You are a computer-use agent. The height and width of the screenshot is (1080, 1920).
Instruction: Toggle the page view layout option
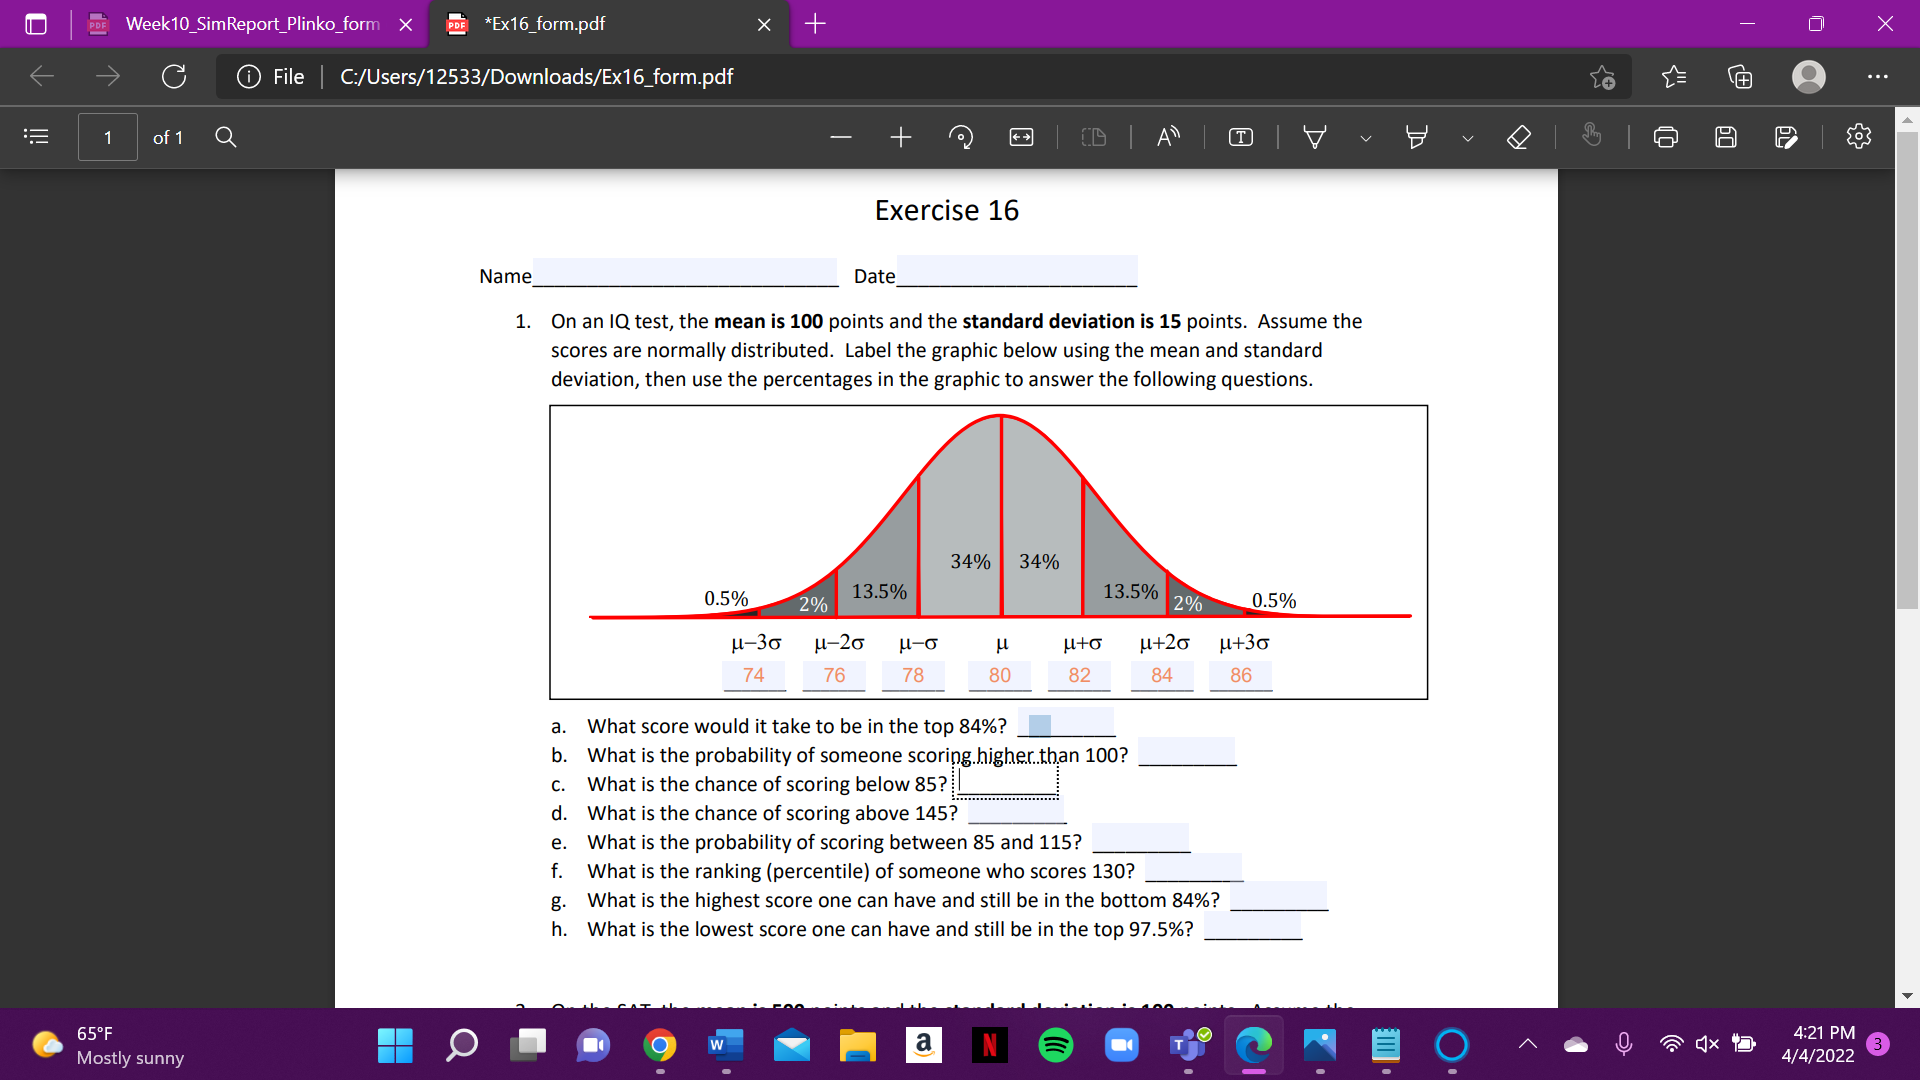point(1093,137)
